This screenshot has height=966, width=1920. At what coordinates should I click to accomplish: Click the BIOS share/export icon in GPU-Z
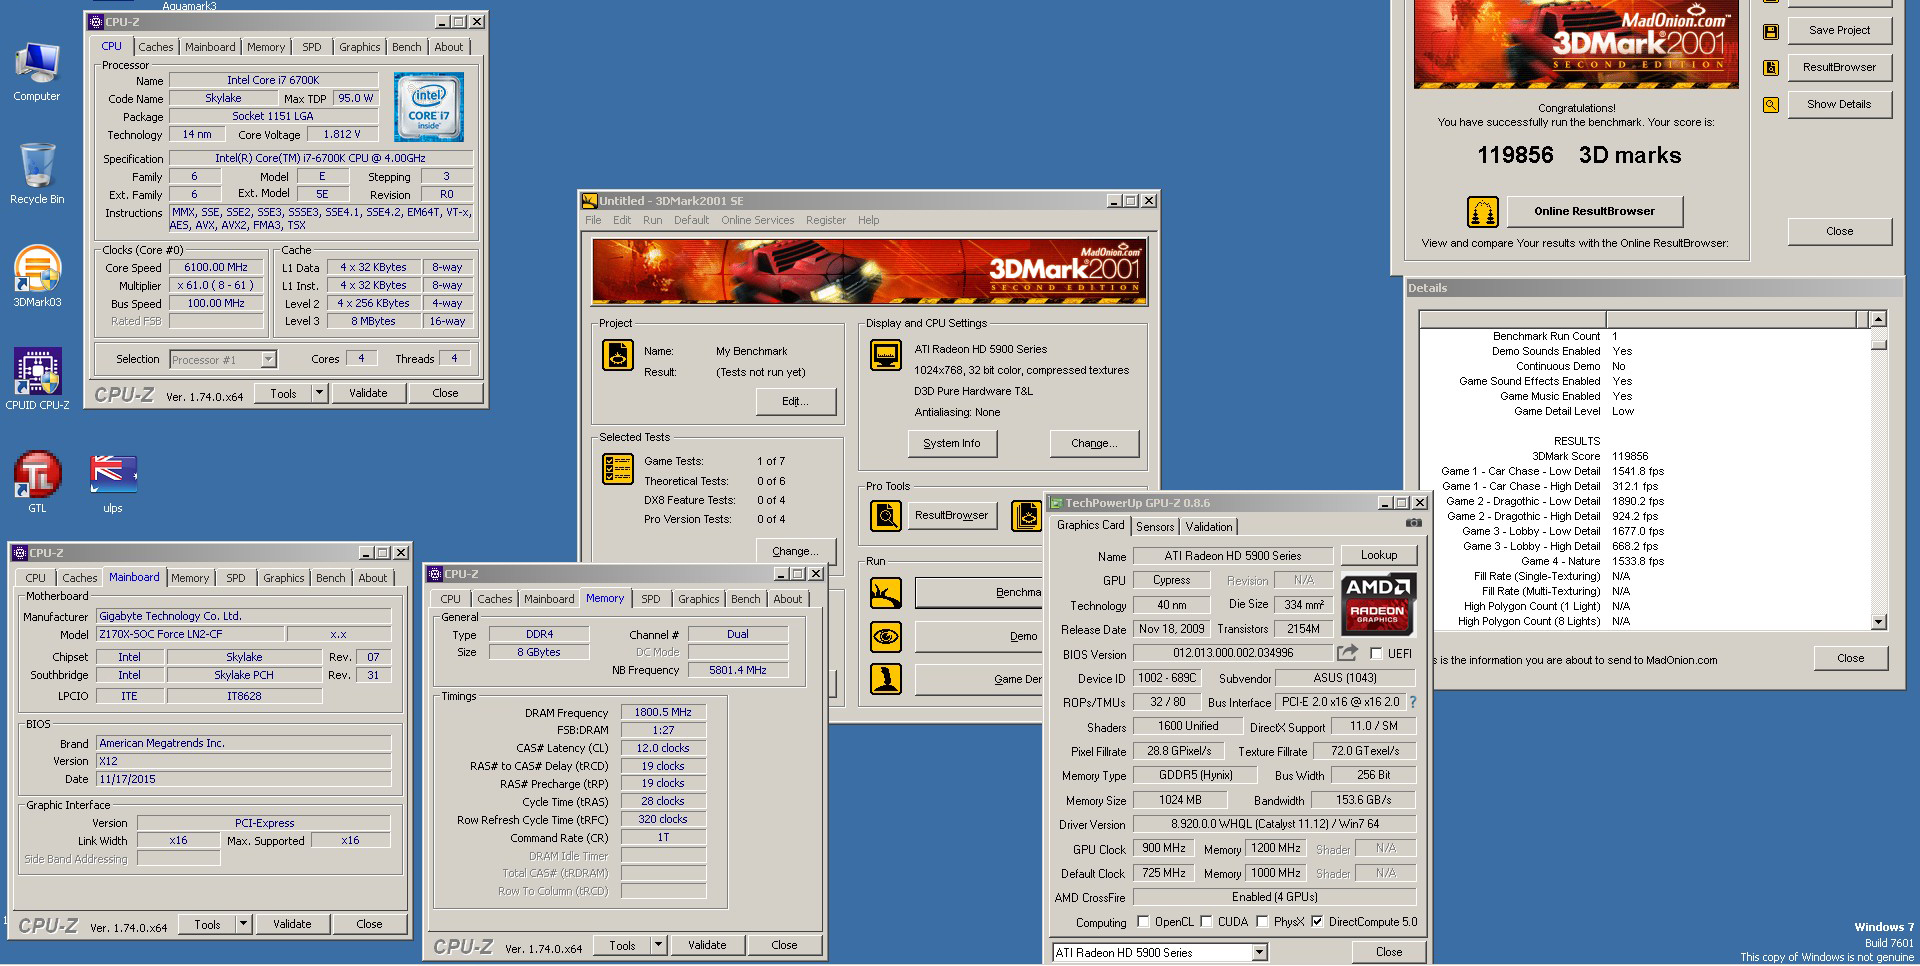coord(1347,653)
